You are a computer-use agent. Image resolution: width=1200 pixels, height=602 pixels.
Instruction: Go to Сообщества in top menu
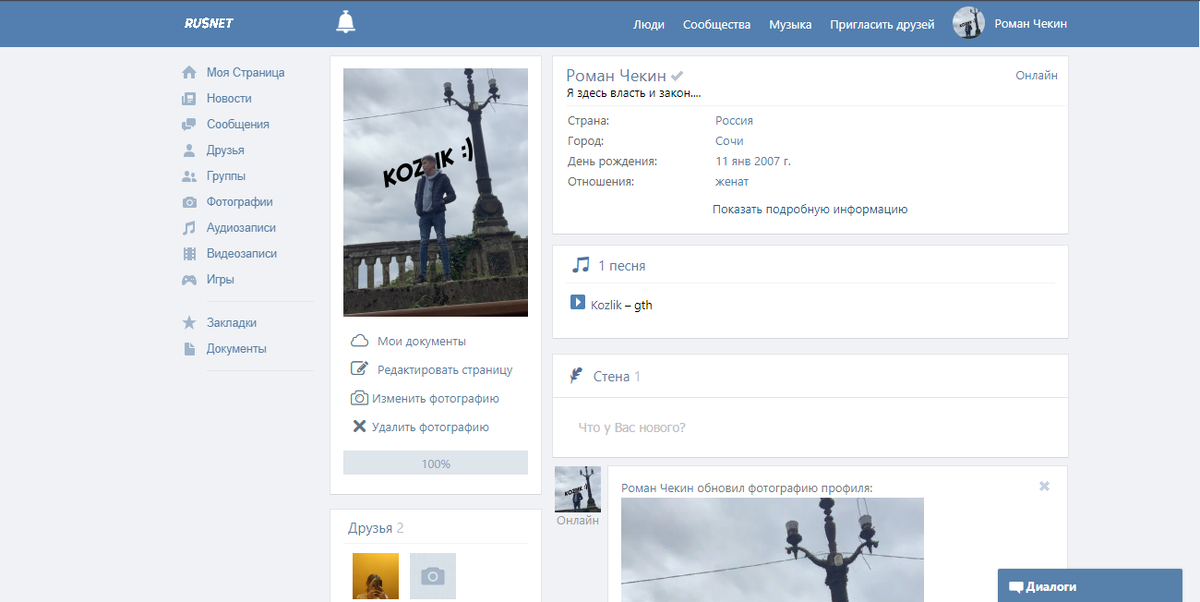coord(716,25)
